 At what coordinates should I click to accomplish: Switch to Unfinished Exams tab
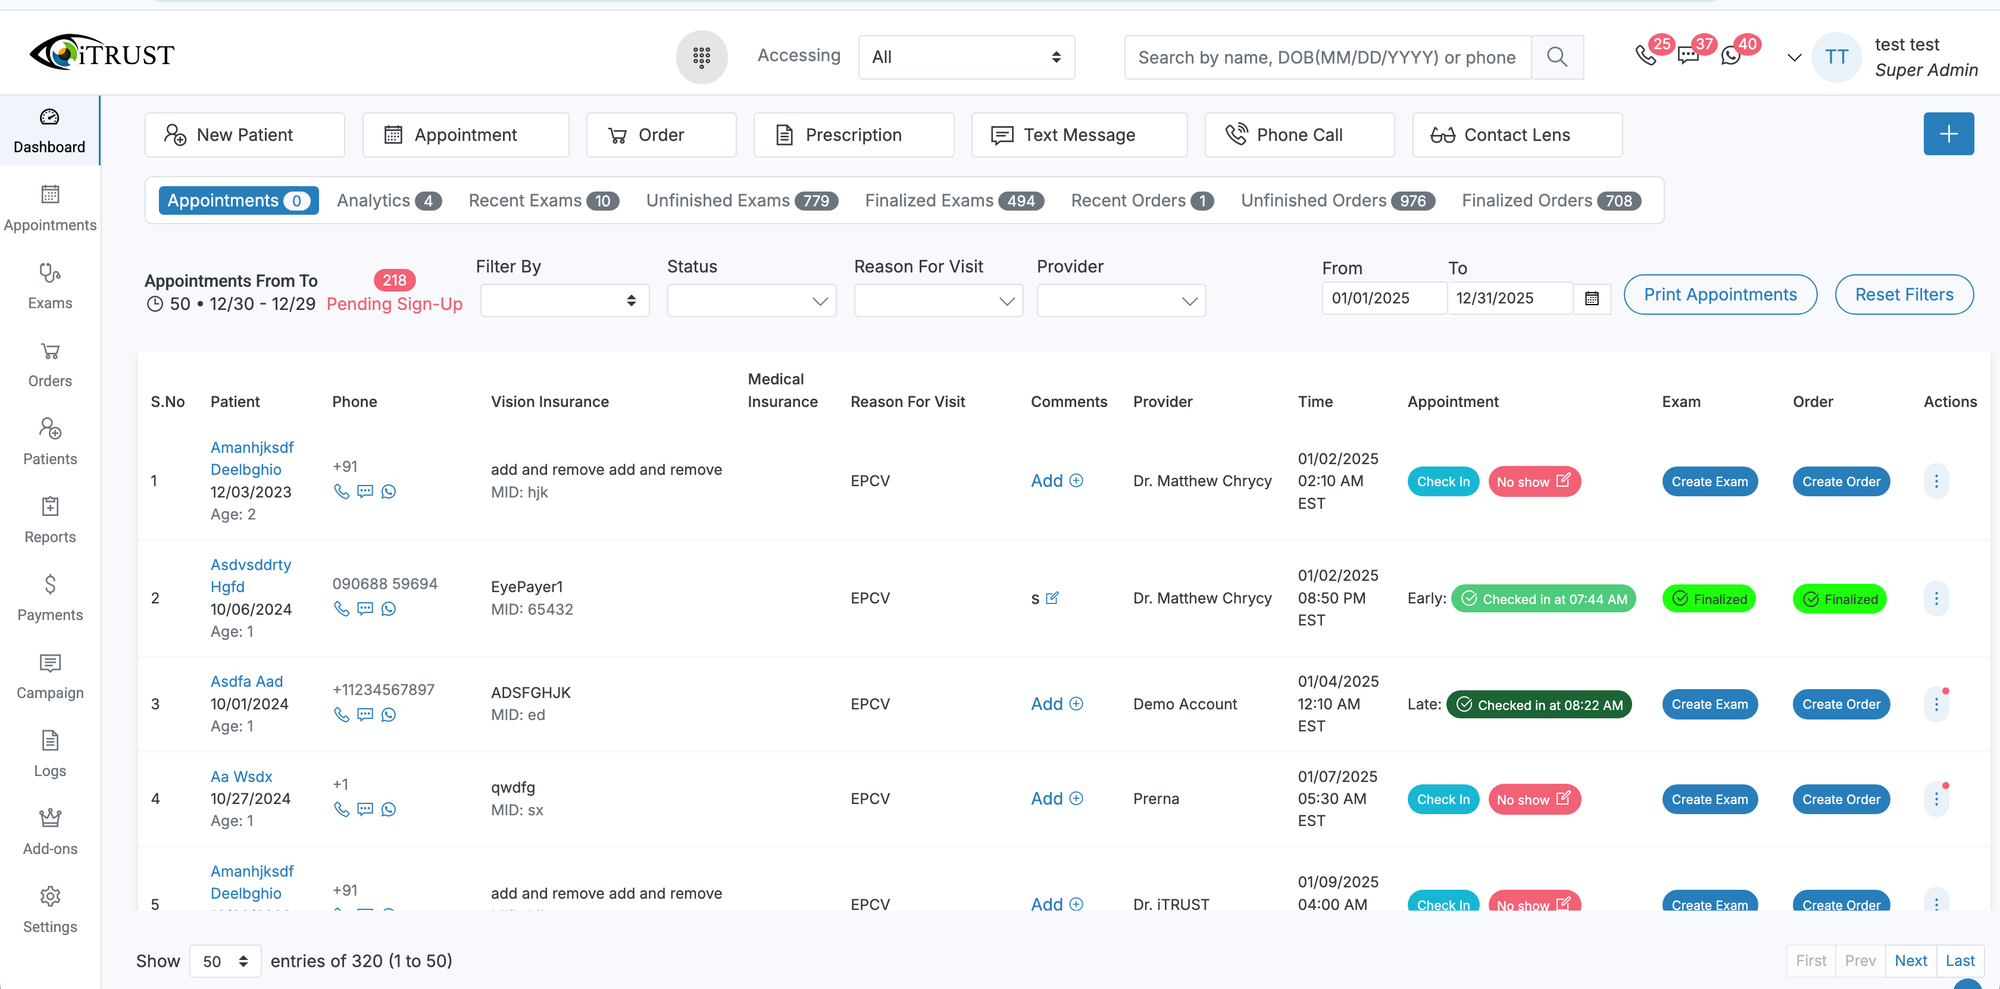pos(741,201)
